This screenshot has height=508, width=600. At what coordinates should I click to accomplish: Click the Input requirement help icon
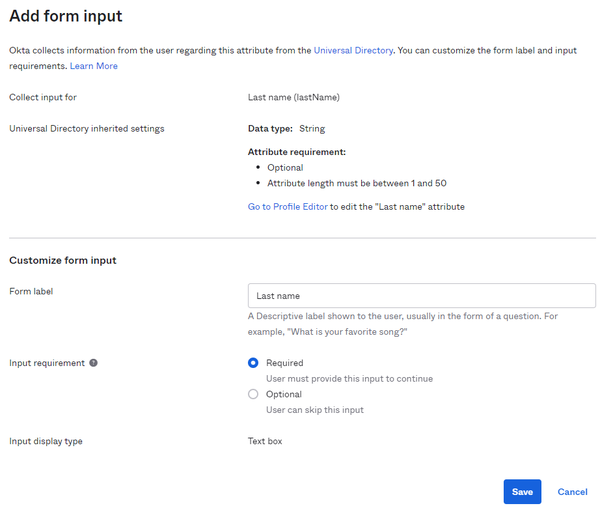[x=93, y=363]
